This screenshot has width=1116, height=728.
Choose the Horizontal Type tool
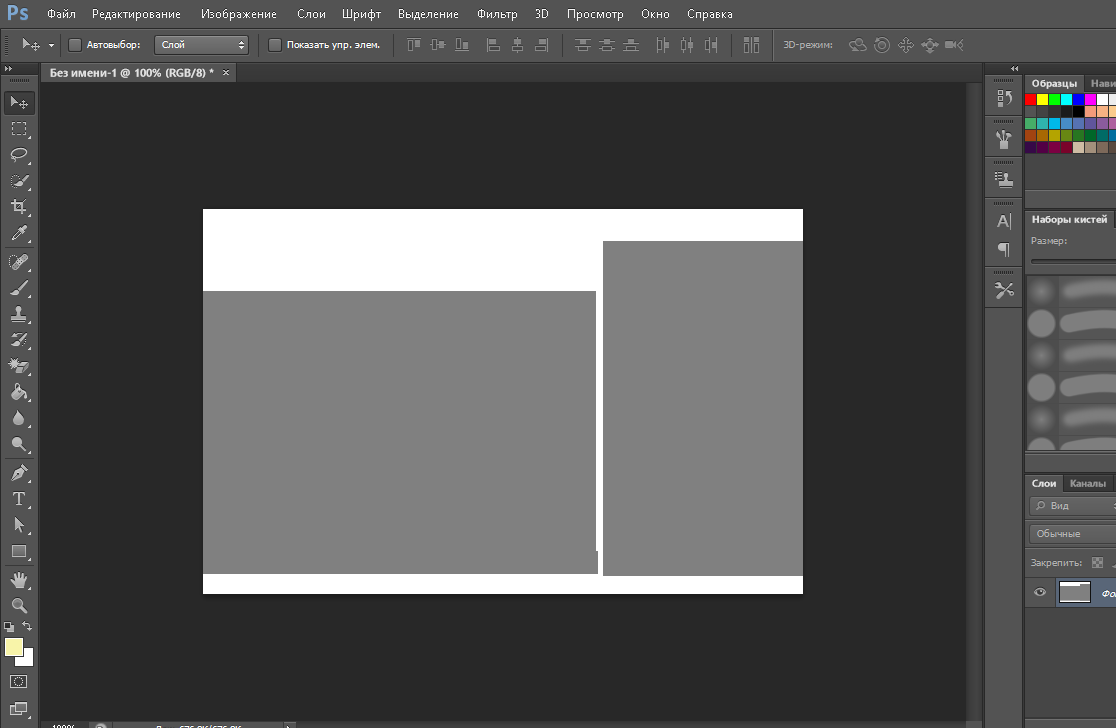[19, 499]
